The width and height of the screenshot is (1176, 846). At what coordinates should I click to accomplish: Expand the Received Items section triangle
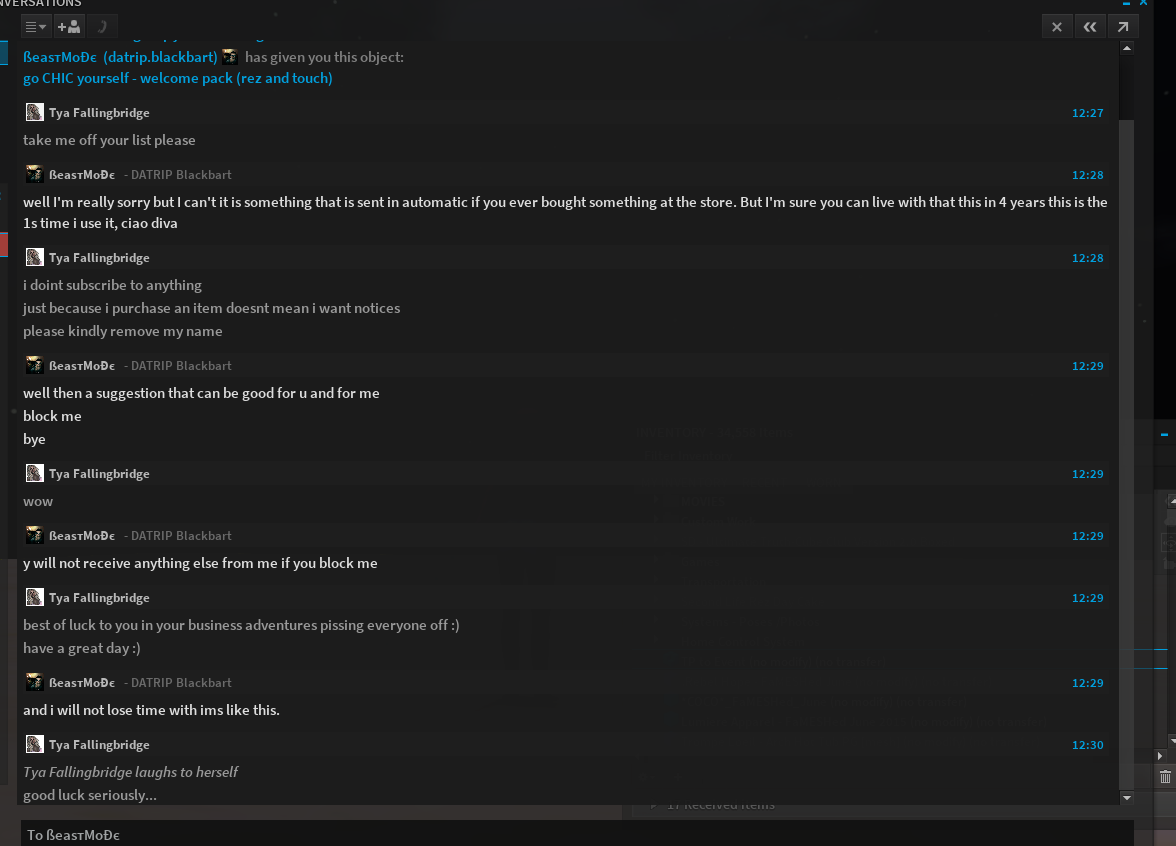point(654,804)
